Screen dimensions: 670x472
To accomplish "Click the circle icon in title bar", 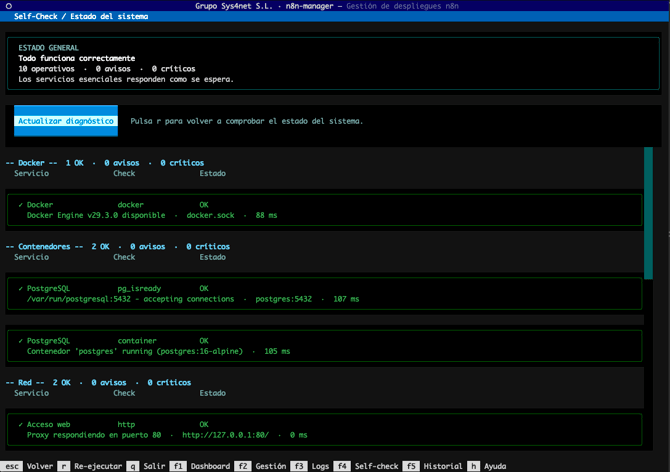I will tap(9, 6).
